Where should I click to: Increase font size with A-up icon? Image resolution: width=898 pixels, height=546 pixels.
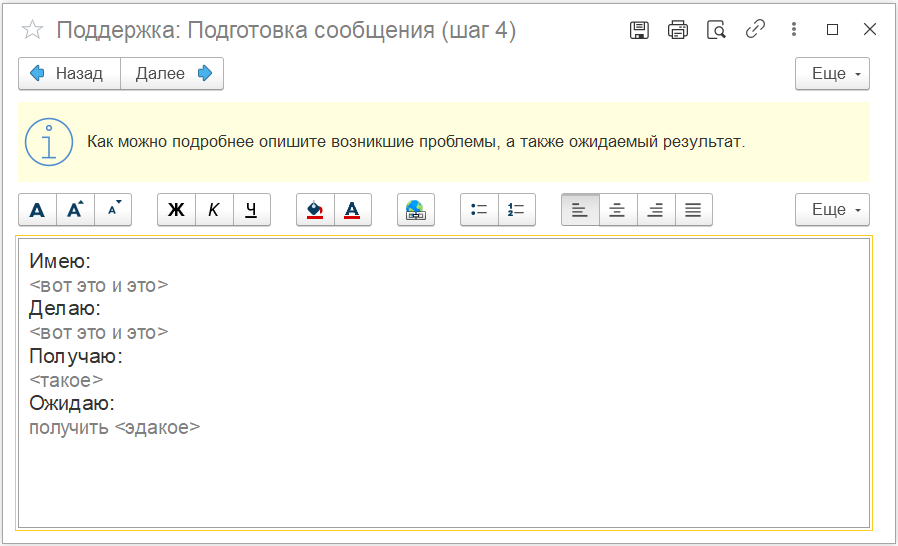pyautogui.click(x=75, y=210)
